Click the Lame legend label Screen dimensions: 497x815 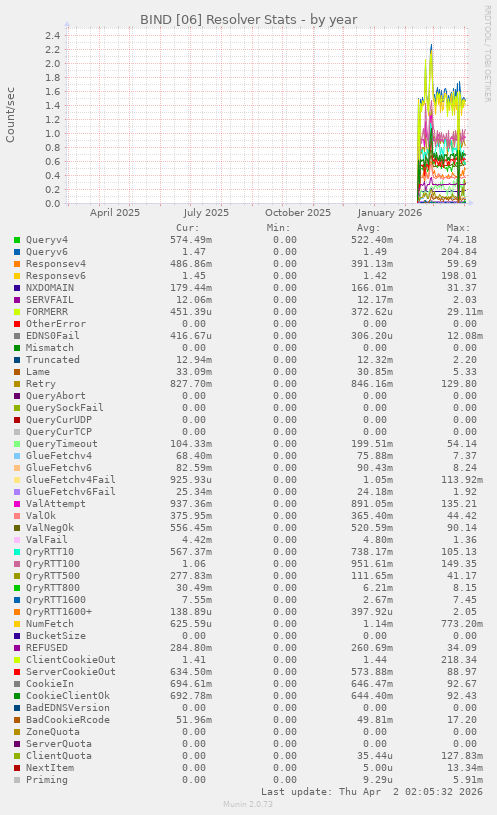pos(38,372)
